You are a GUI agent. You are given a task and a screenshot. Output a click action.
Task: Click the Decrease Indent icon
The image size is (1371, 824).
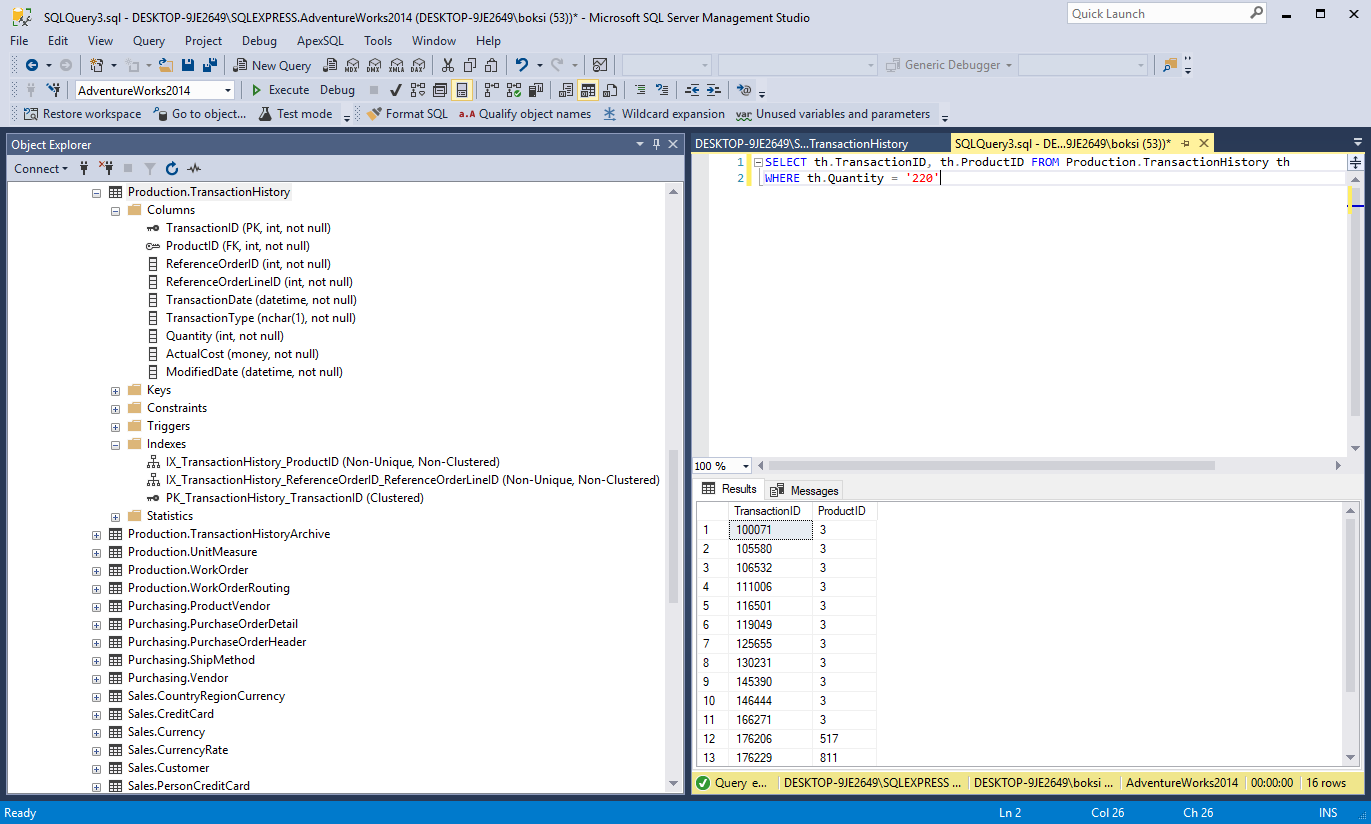tap(692, 90)
